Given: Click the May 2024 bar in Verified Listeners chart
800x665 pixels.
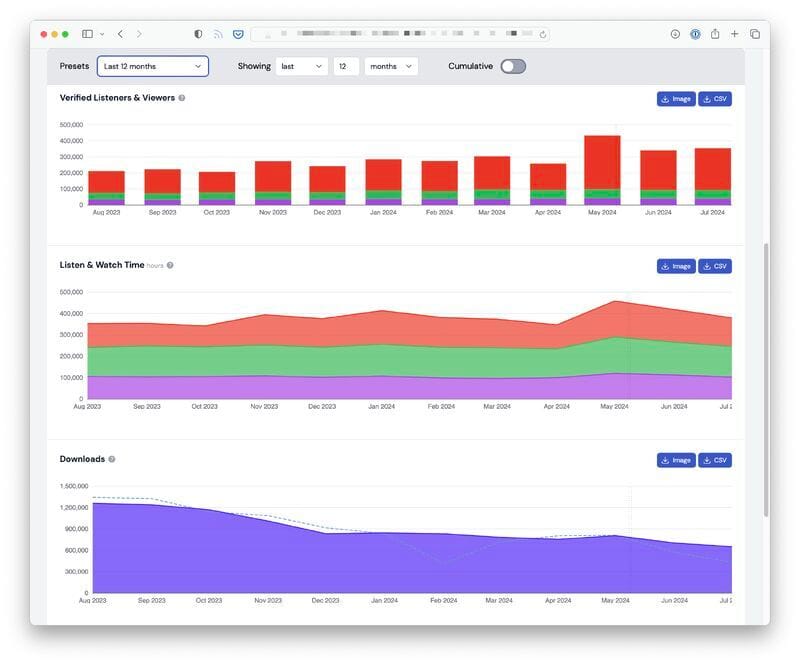Looking at the screenshot, I should [x=602, y=170].
